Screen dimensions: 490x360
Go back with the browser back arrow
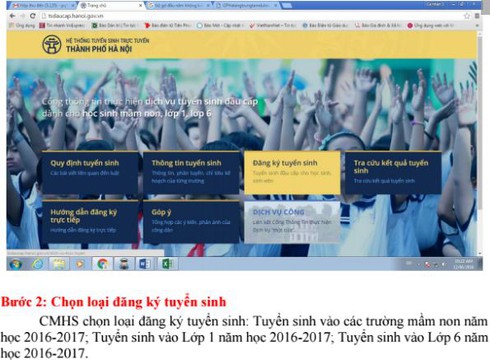coord(13,16)
